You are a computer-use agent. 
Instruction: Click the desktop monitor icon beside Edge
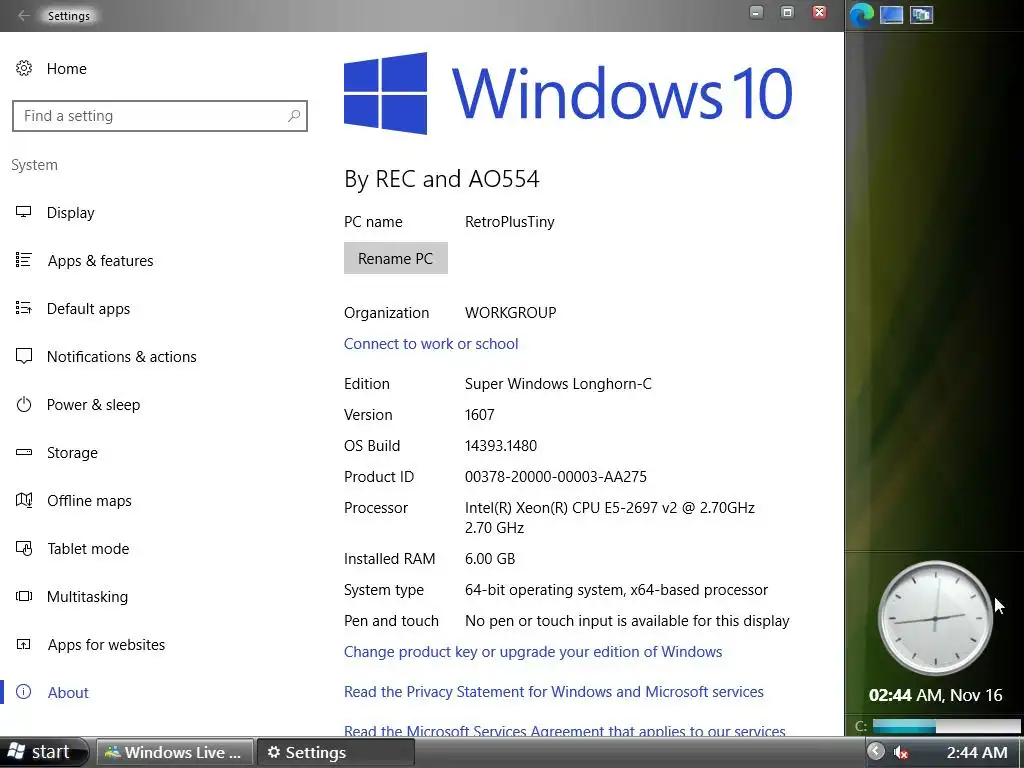point(891,14)
